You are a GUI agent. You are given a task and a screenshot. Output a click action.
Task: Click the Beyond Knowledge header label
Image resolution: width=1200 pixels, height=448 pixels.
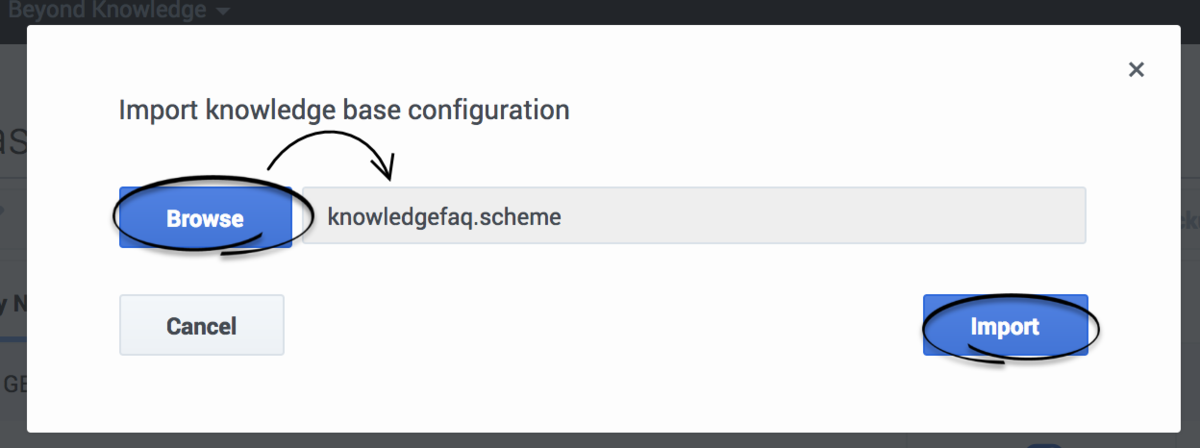(105, 11)
